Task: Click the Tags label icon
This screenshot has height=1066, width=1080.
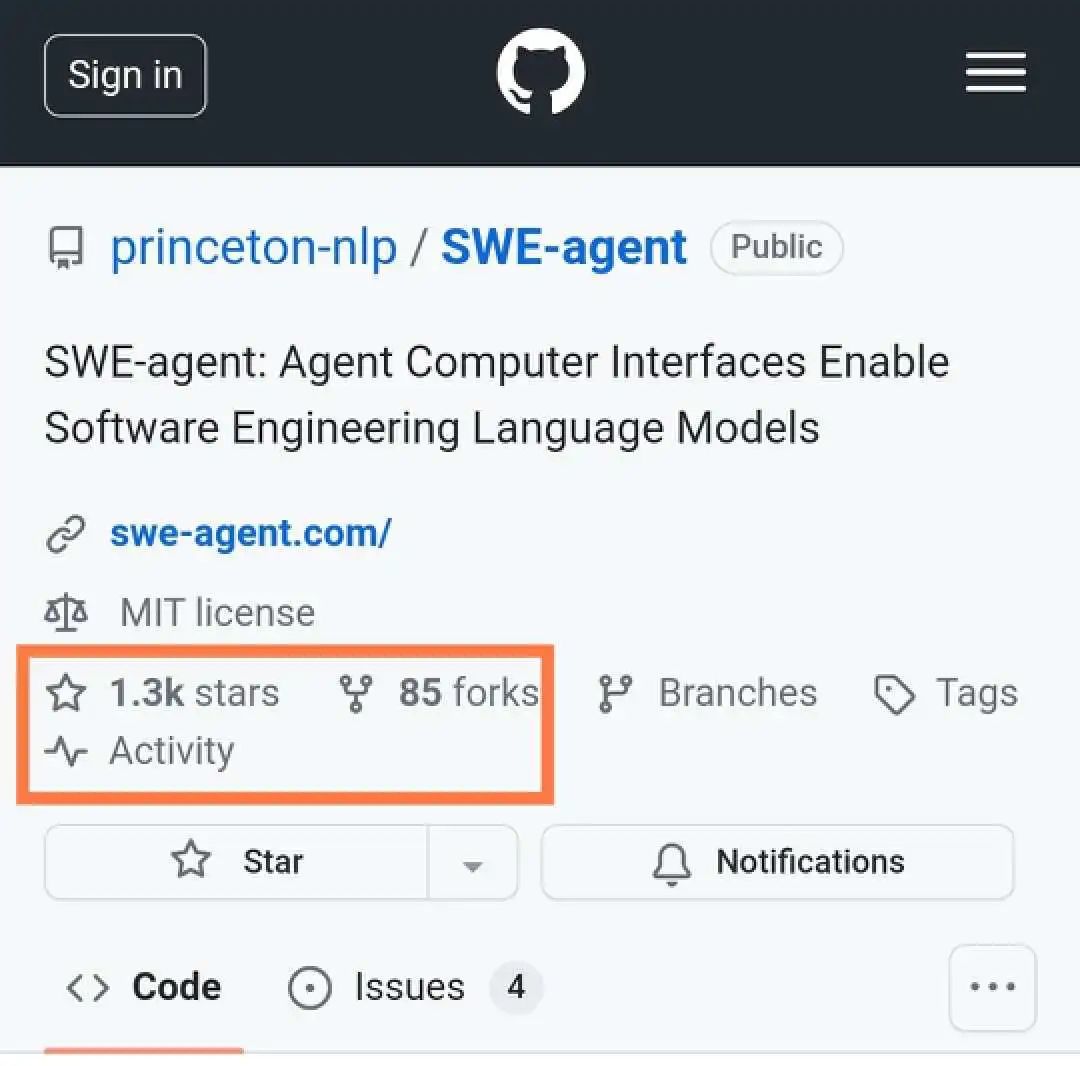Action: pyautogui.click(x=894, y=694)
